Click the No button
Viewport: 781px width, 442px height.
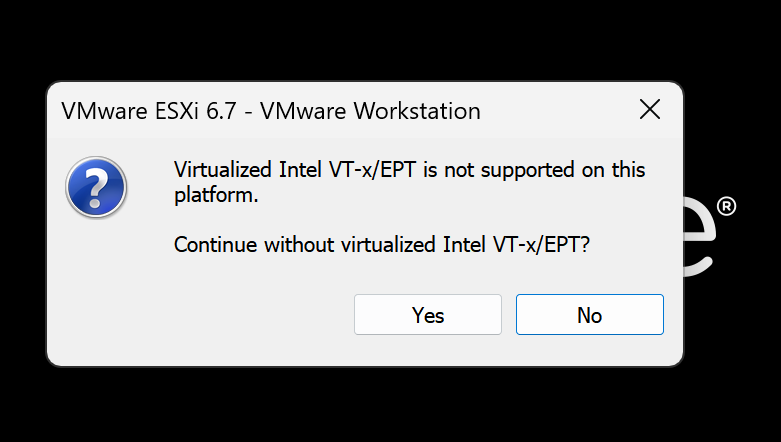point(590,314)
